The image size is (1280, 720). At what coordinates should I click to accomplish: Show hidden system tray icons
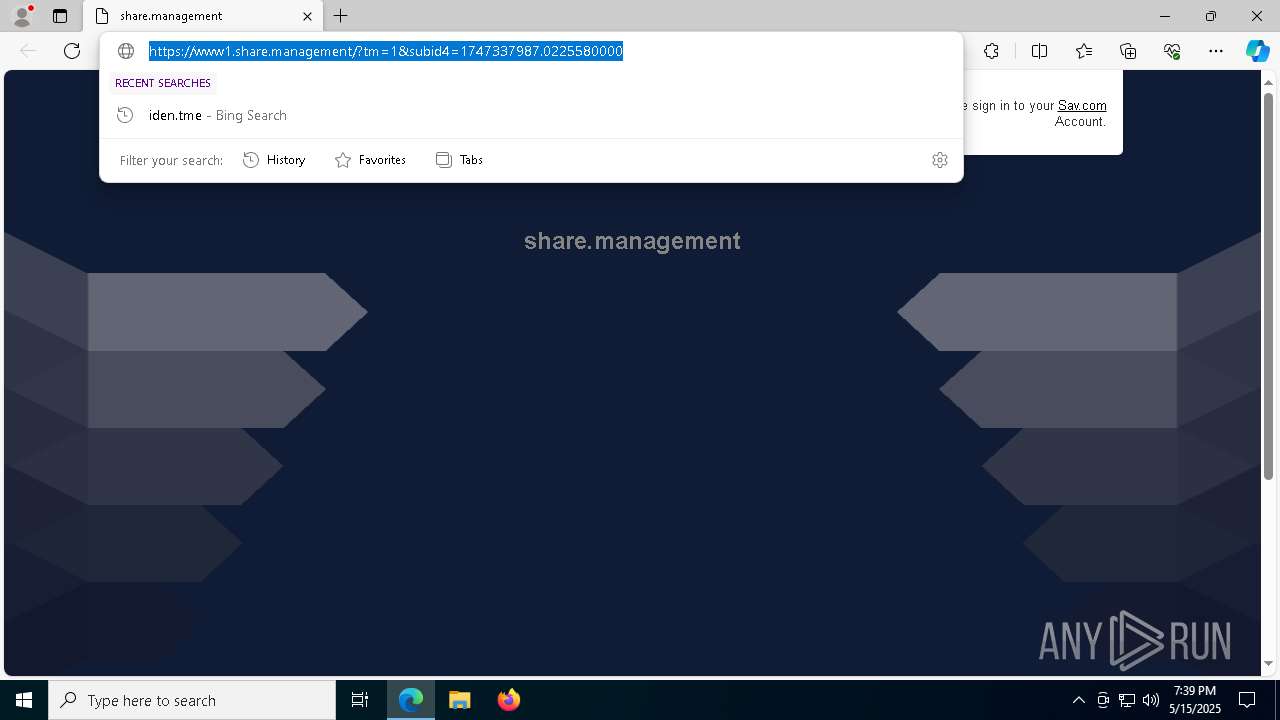pos(1078,700)
